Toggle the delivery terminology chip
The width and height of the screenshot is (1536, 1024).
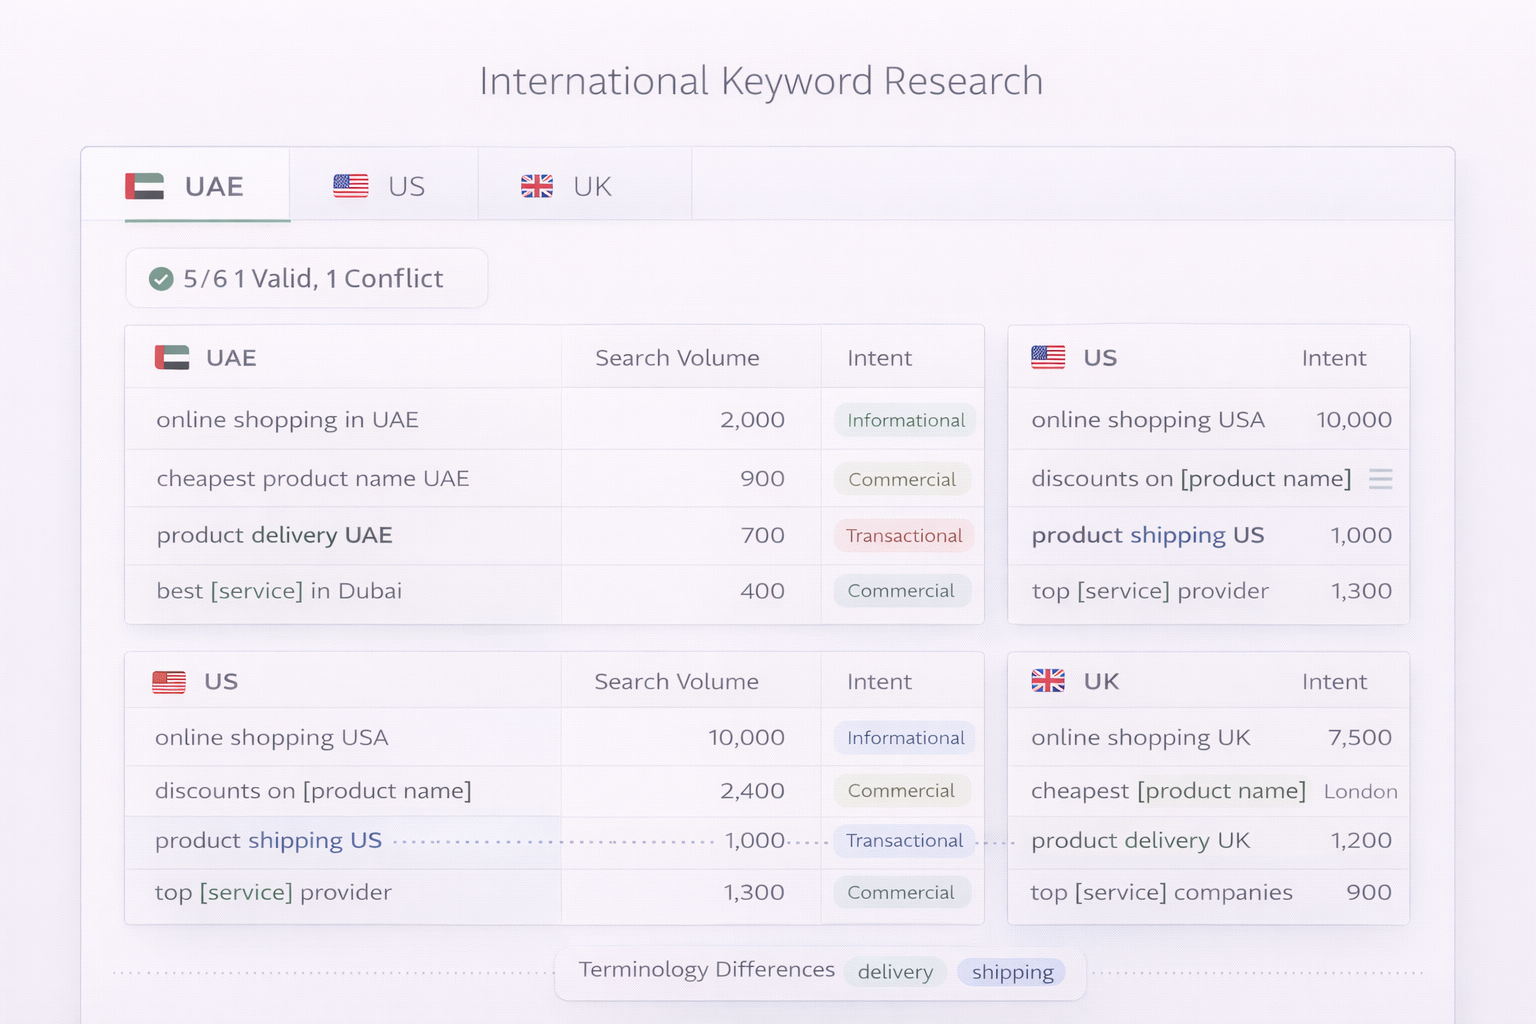[x=894, y=971]
